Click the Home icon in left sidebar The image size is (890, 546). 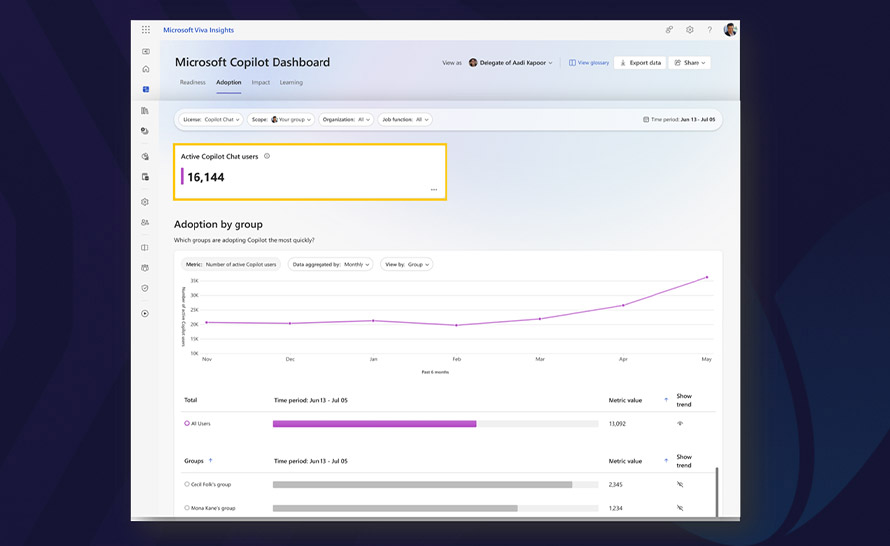[146, 69]
